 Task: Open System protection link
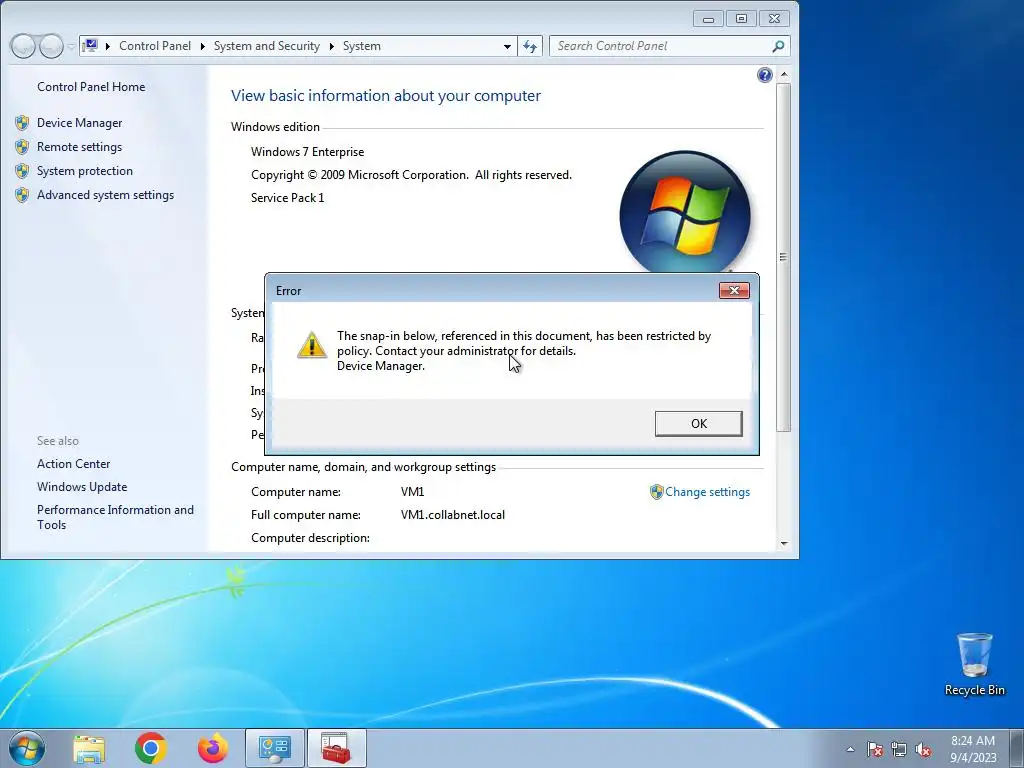click(x=85, y=171)
